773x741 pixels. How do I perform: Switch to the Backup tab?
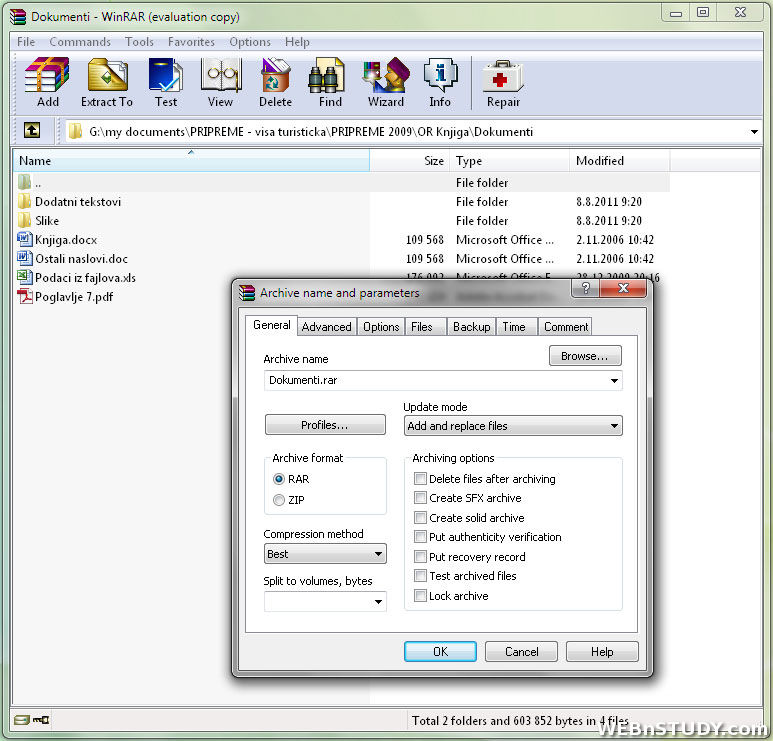471,327
